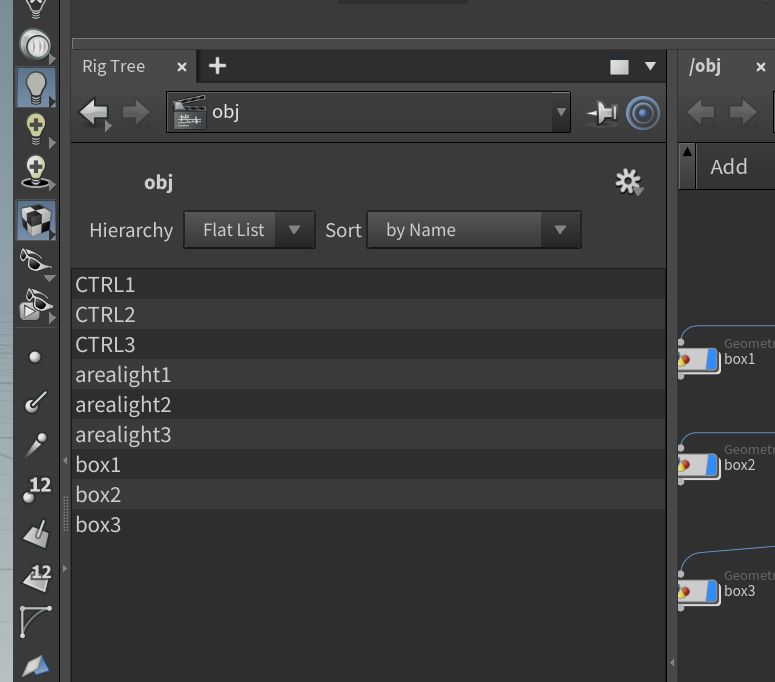The height and width of the screenshot is (682, 775).
Task: Click the sunglasses with play arrow icon
Action: click(36, 305)
